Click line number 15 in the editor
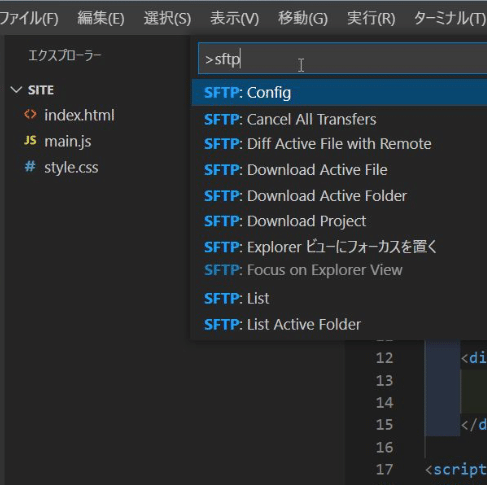Viewport: 487px width, 485px height. [x=384, y=425]
